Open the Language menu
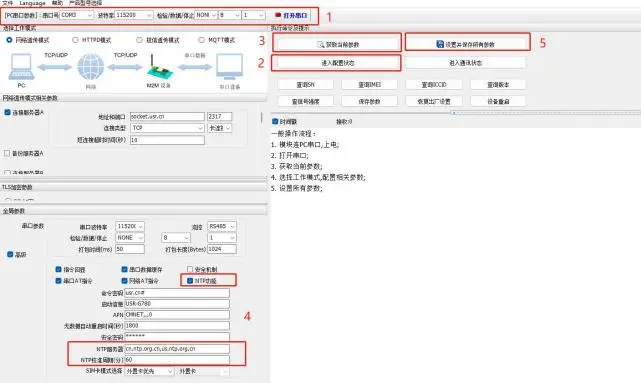Image resolution: width=641 pixels, height=383 pixels. pyautogui.click(x=32, y=3)
